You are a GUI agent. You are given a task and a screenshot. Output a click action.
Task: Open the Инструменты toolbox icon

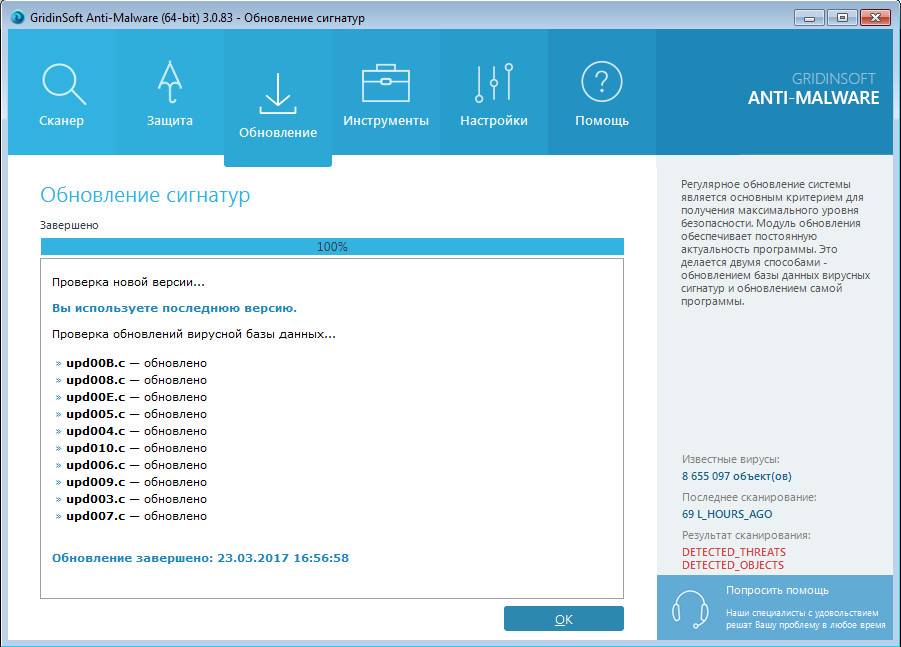[x=386, y=83]
